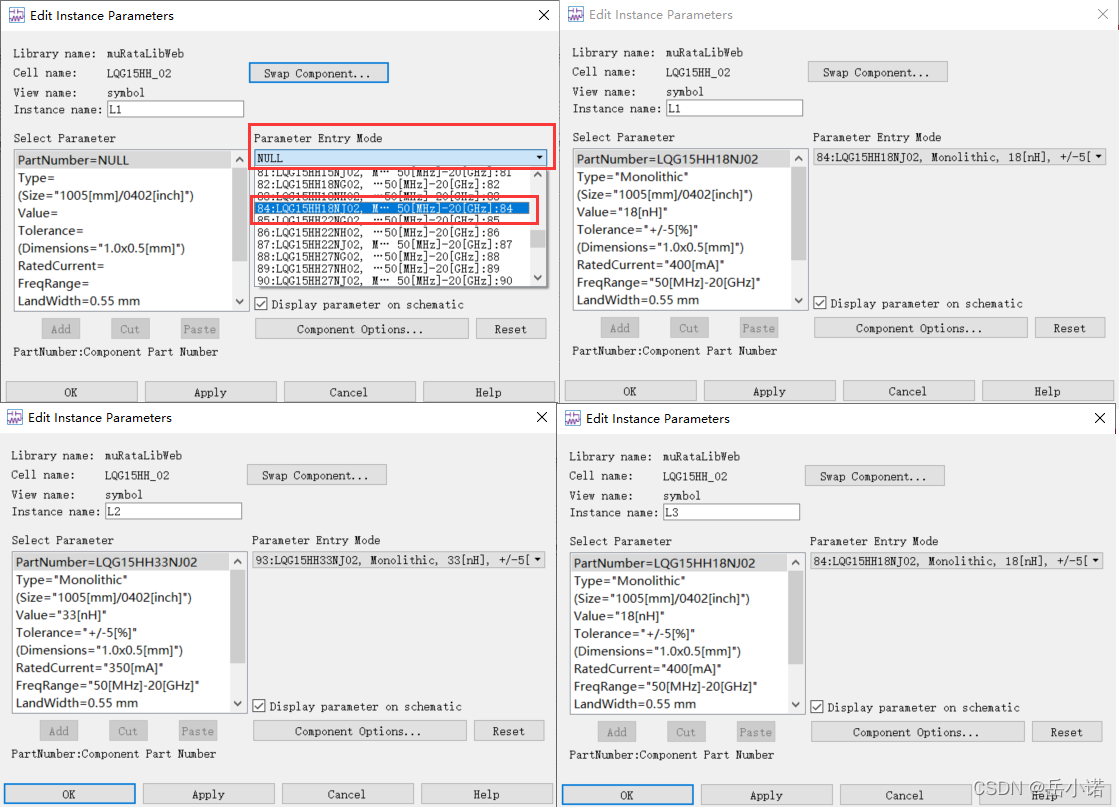Toggle Display parameter on schematic in L1 18nH dialog
The width and height of the screenshot is (1120, 807).
820,303
